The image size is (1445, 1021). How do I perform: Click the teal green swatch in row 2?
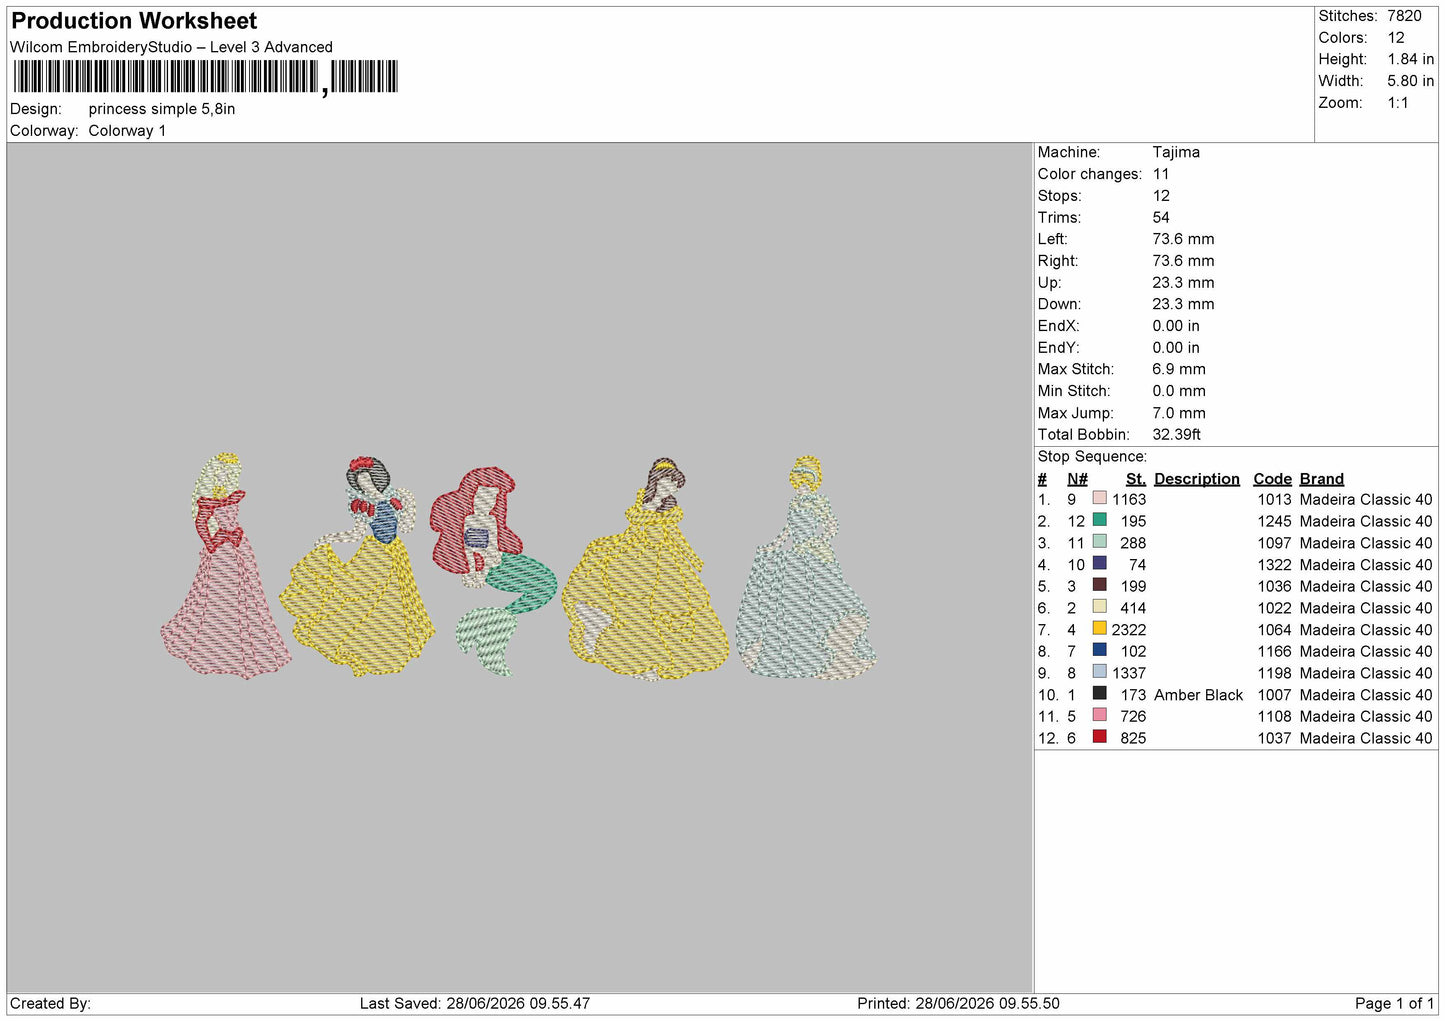click(x=1100, y=520)
